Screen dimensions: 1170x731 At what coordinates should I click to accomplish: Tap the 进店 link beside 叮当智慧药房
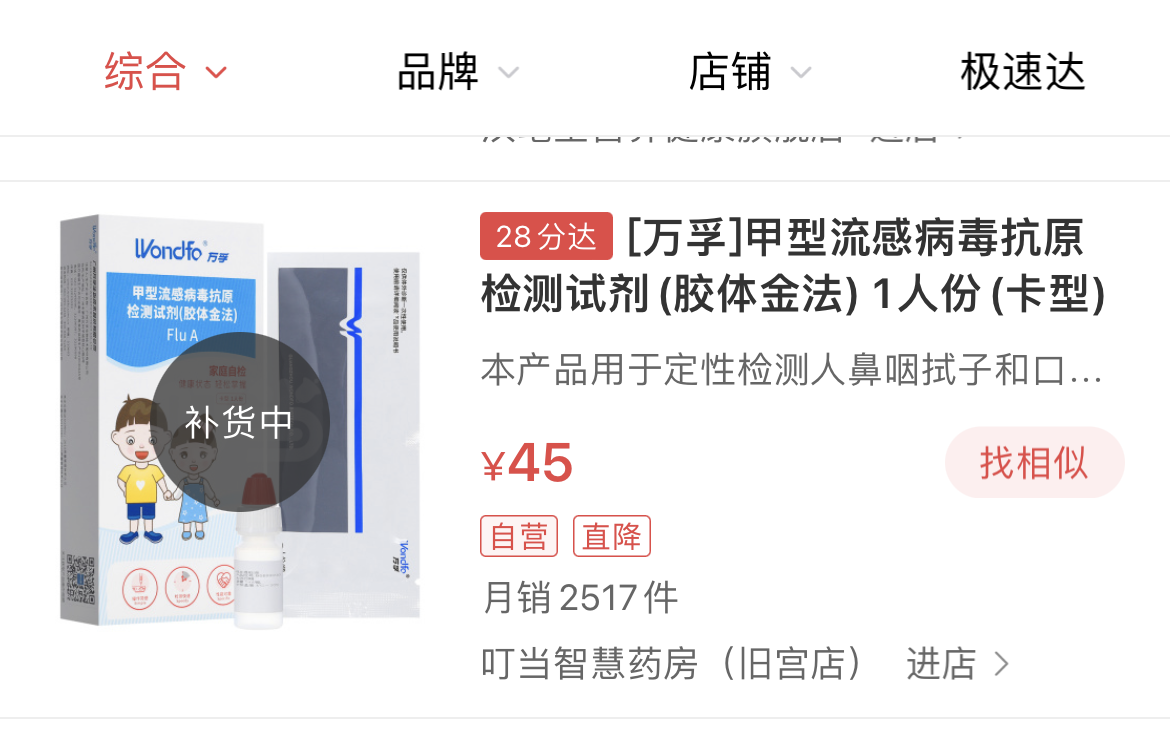coord(941,664)
